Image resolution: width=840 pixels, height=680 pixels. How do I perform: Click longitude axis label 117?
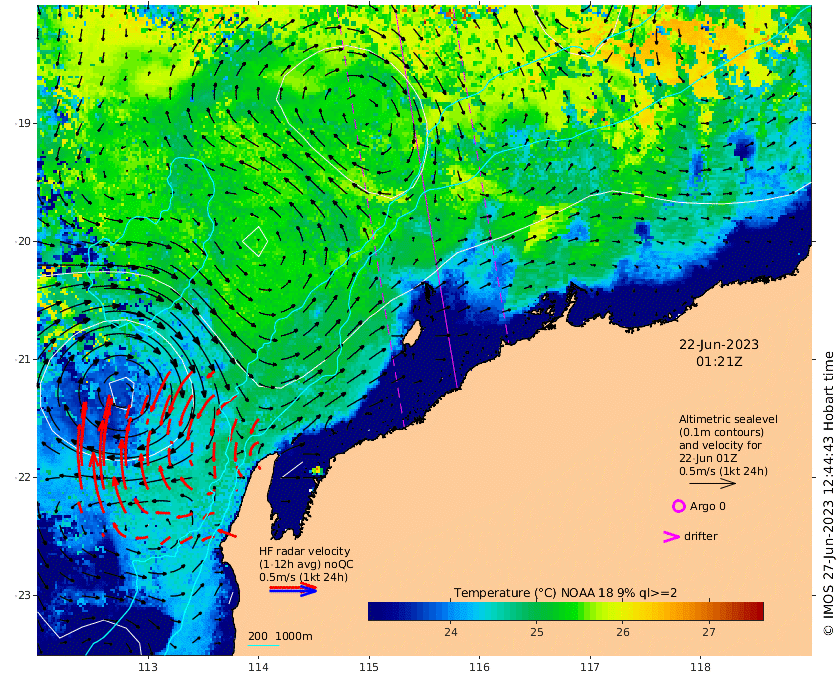click(x=590, y=667)
